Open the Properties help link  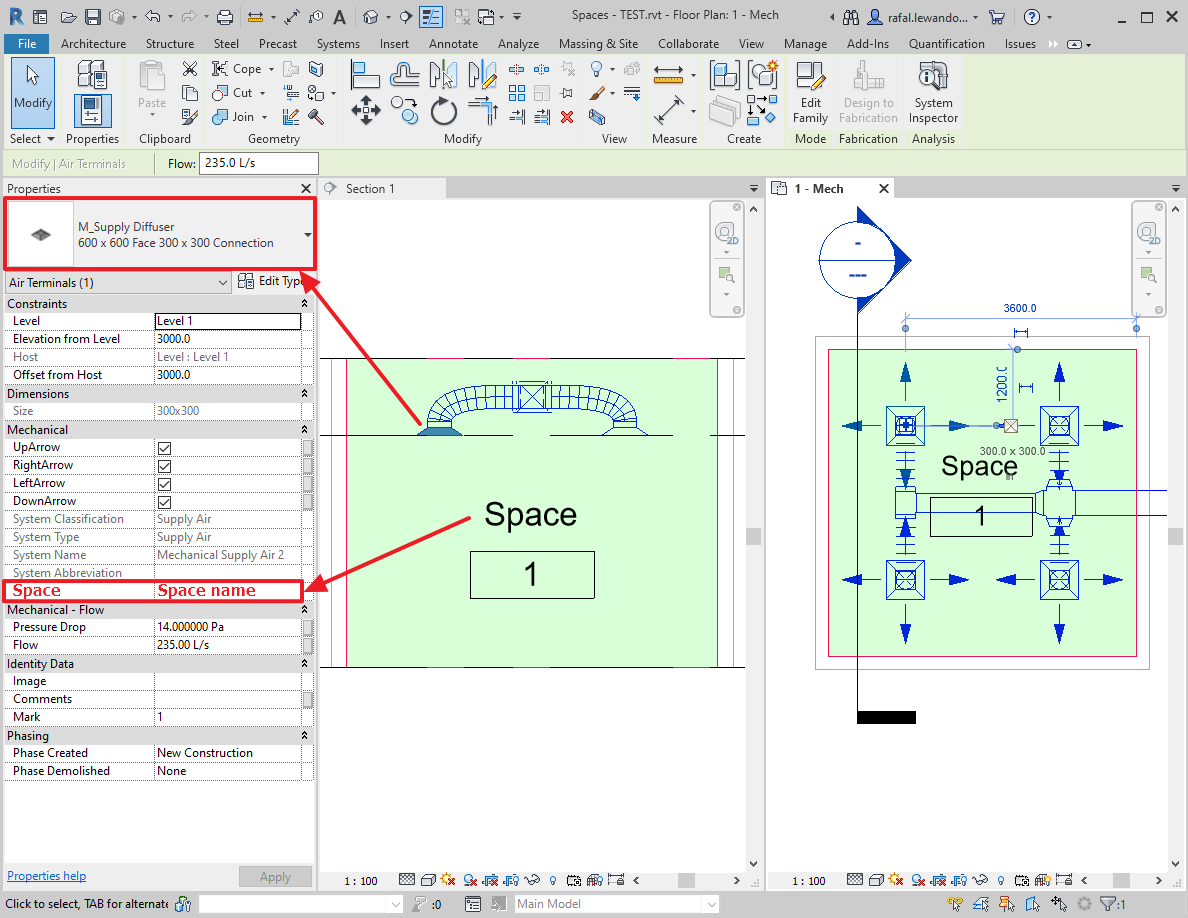coord(46,876)
